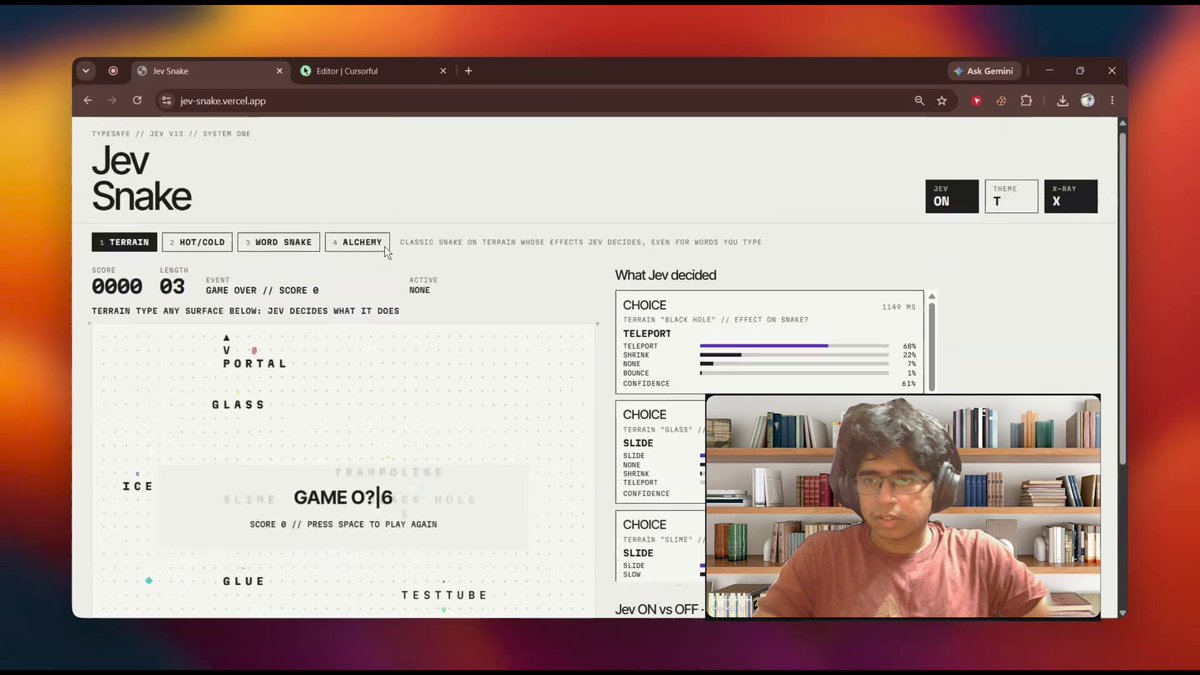Toggle the JEV ON switch
The image size is (1200, 675).
pyautogui.click(x=952, y=196)
